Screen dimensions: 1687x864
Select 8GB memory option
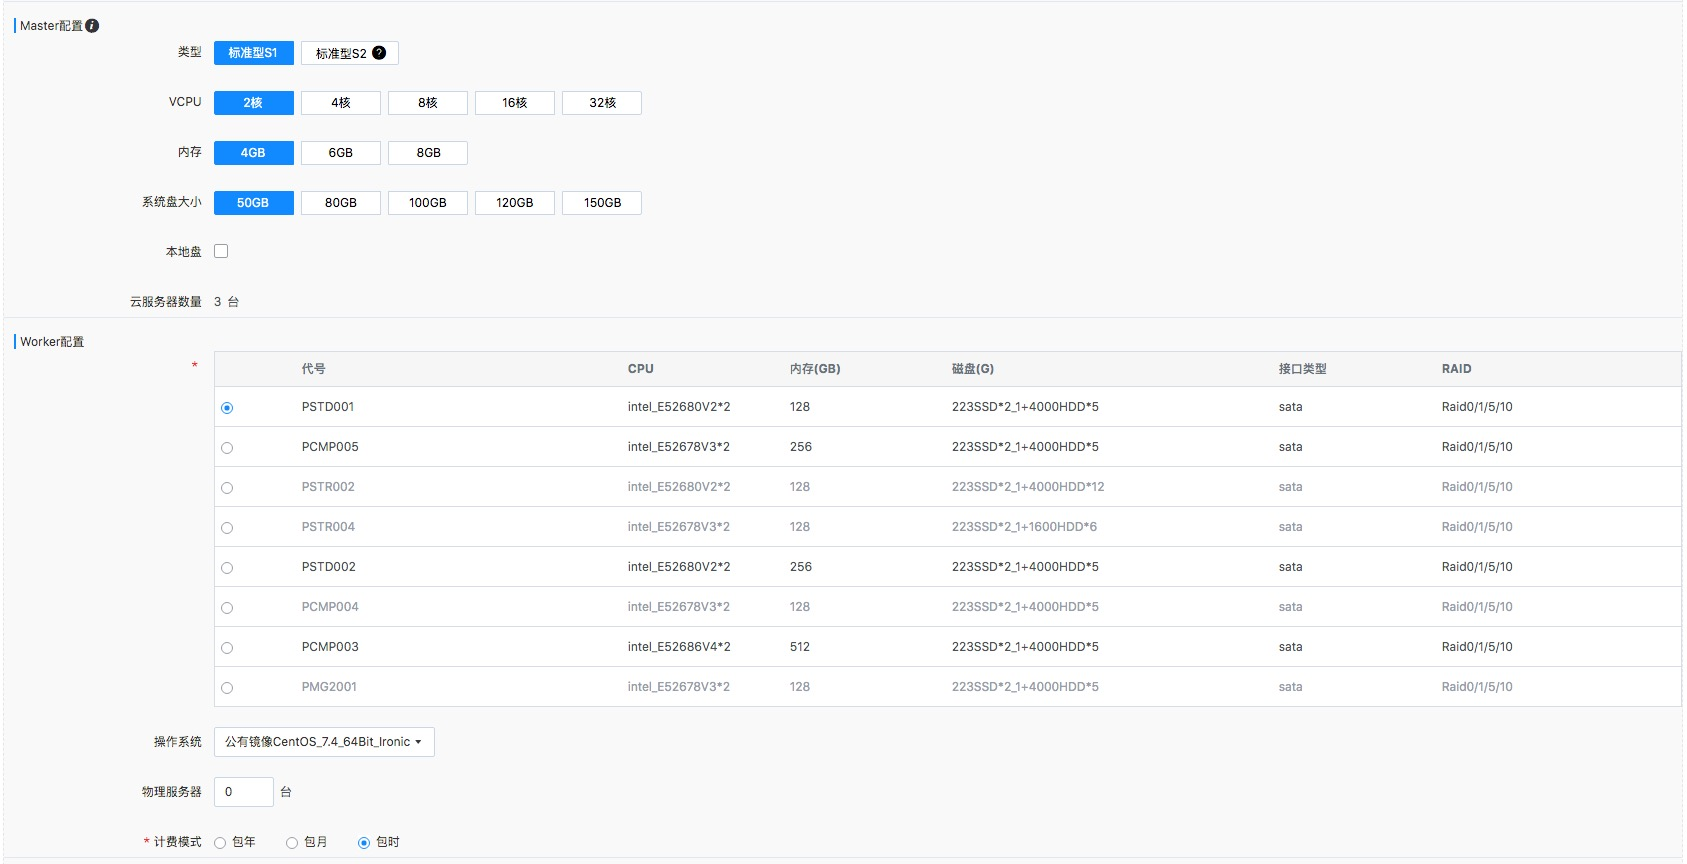(x=428, y=153)
